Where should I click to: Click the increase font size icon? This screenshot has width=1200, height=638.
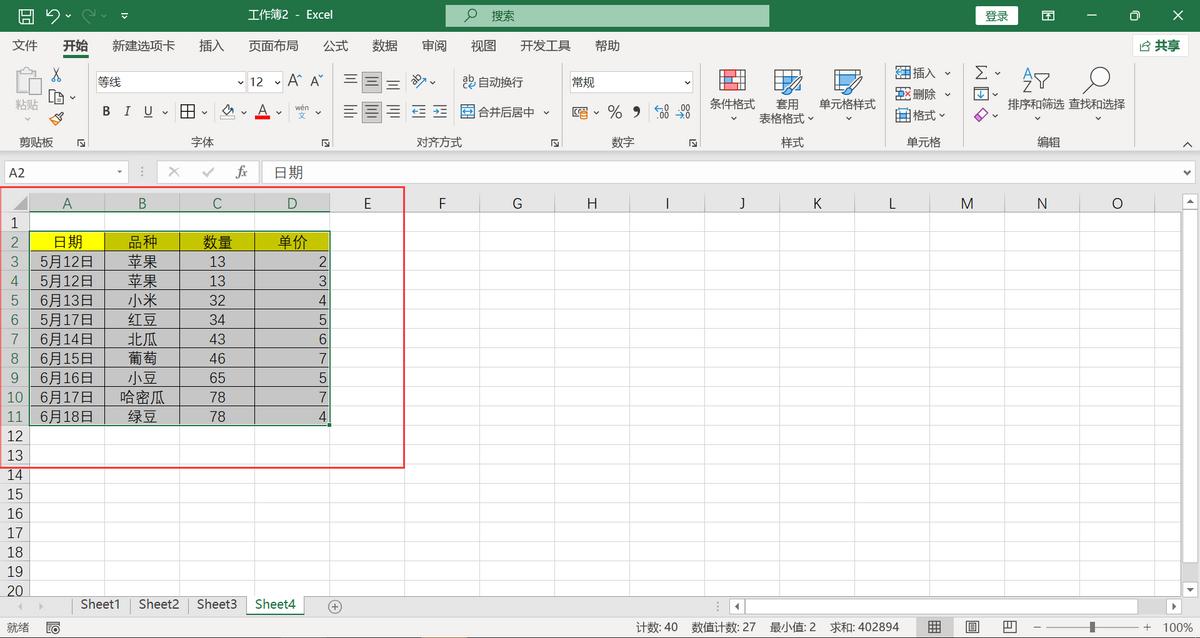(294, 81)
